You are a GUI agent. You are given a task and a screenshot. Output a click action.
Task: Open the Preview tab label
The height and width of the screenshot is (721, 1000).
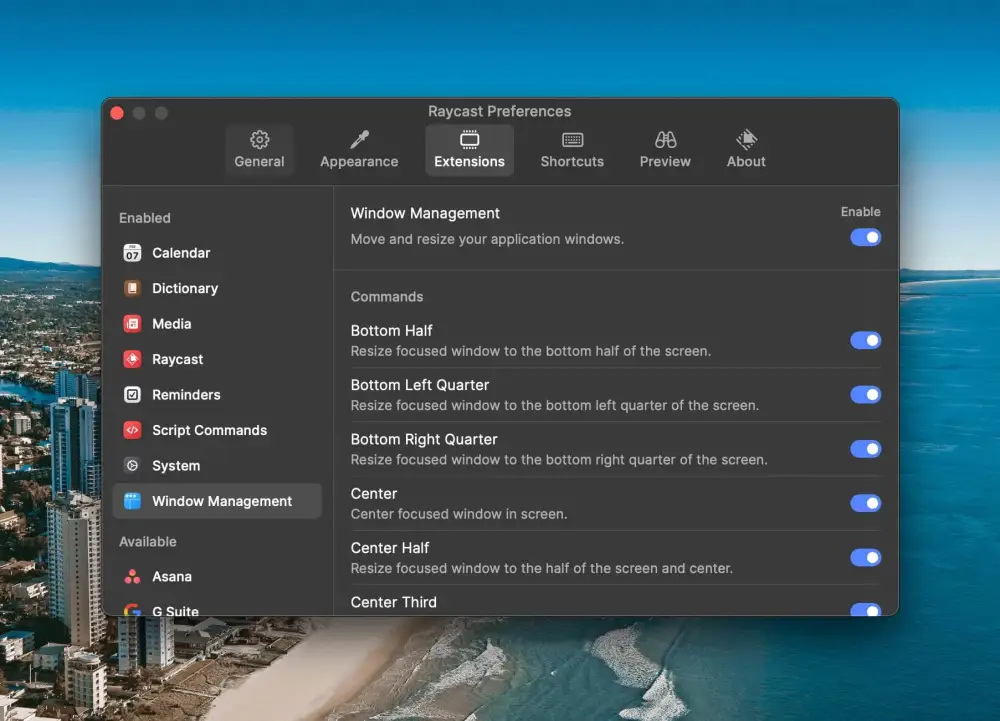pyautogui.click(x=665, y=162)
